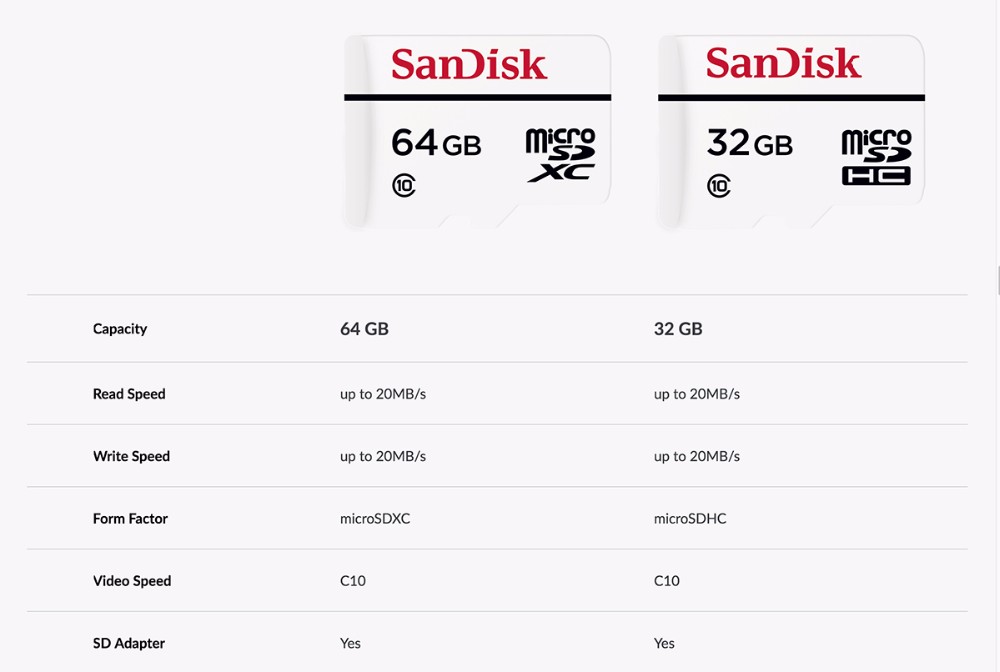Select the Video Speed row label
The height and width of the screenshot is (672, 1000).
point(132,581)
